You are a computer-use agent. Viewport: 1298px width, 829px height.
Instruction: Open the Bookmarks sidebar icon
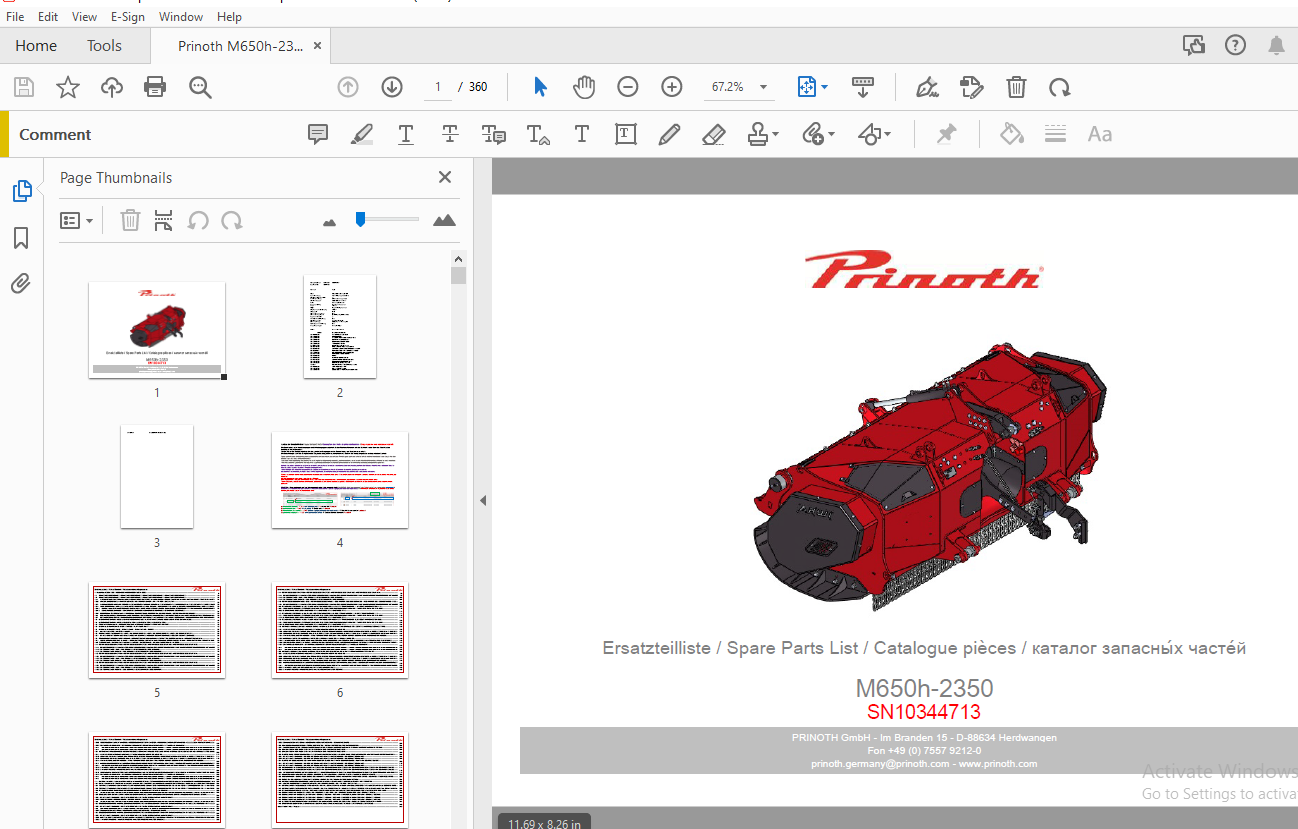[21, 238]
